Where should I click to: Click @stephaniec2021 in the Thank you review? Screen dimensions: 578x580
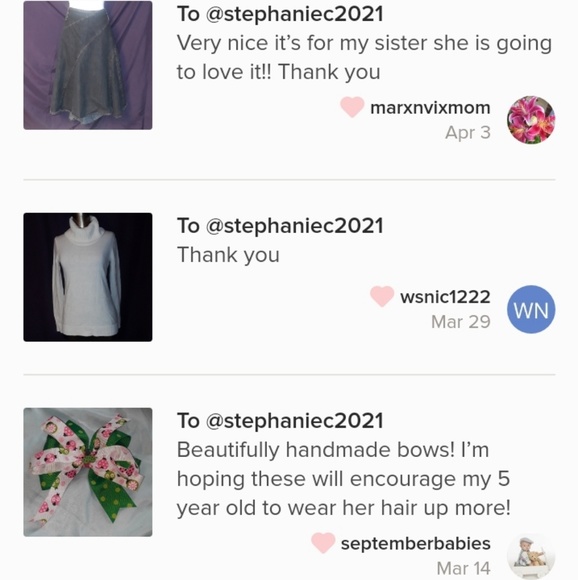click(x=294, y=226)
